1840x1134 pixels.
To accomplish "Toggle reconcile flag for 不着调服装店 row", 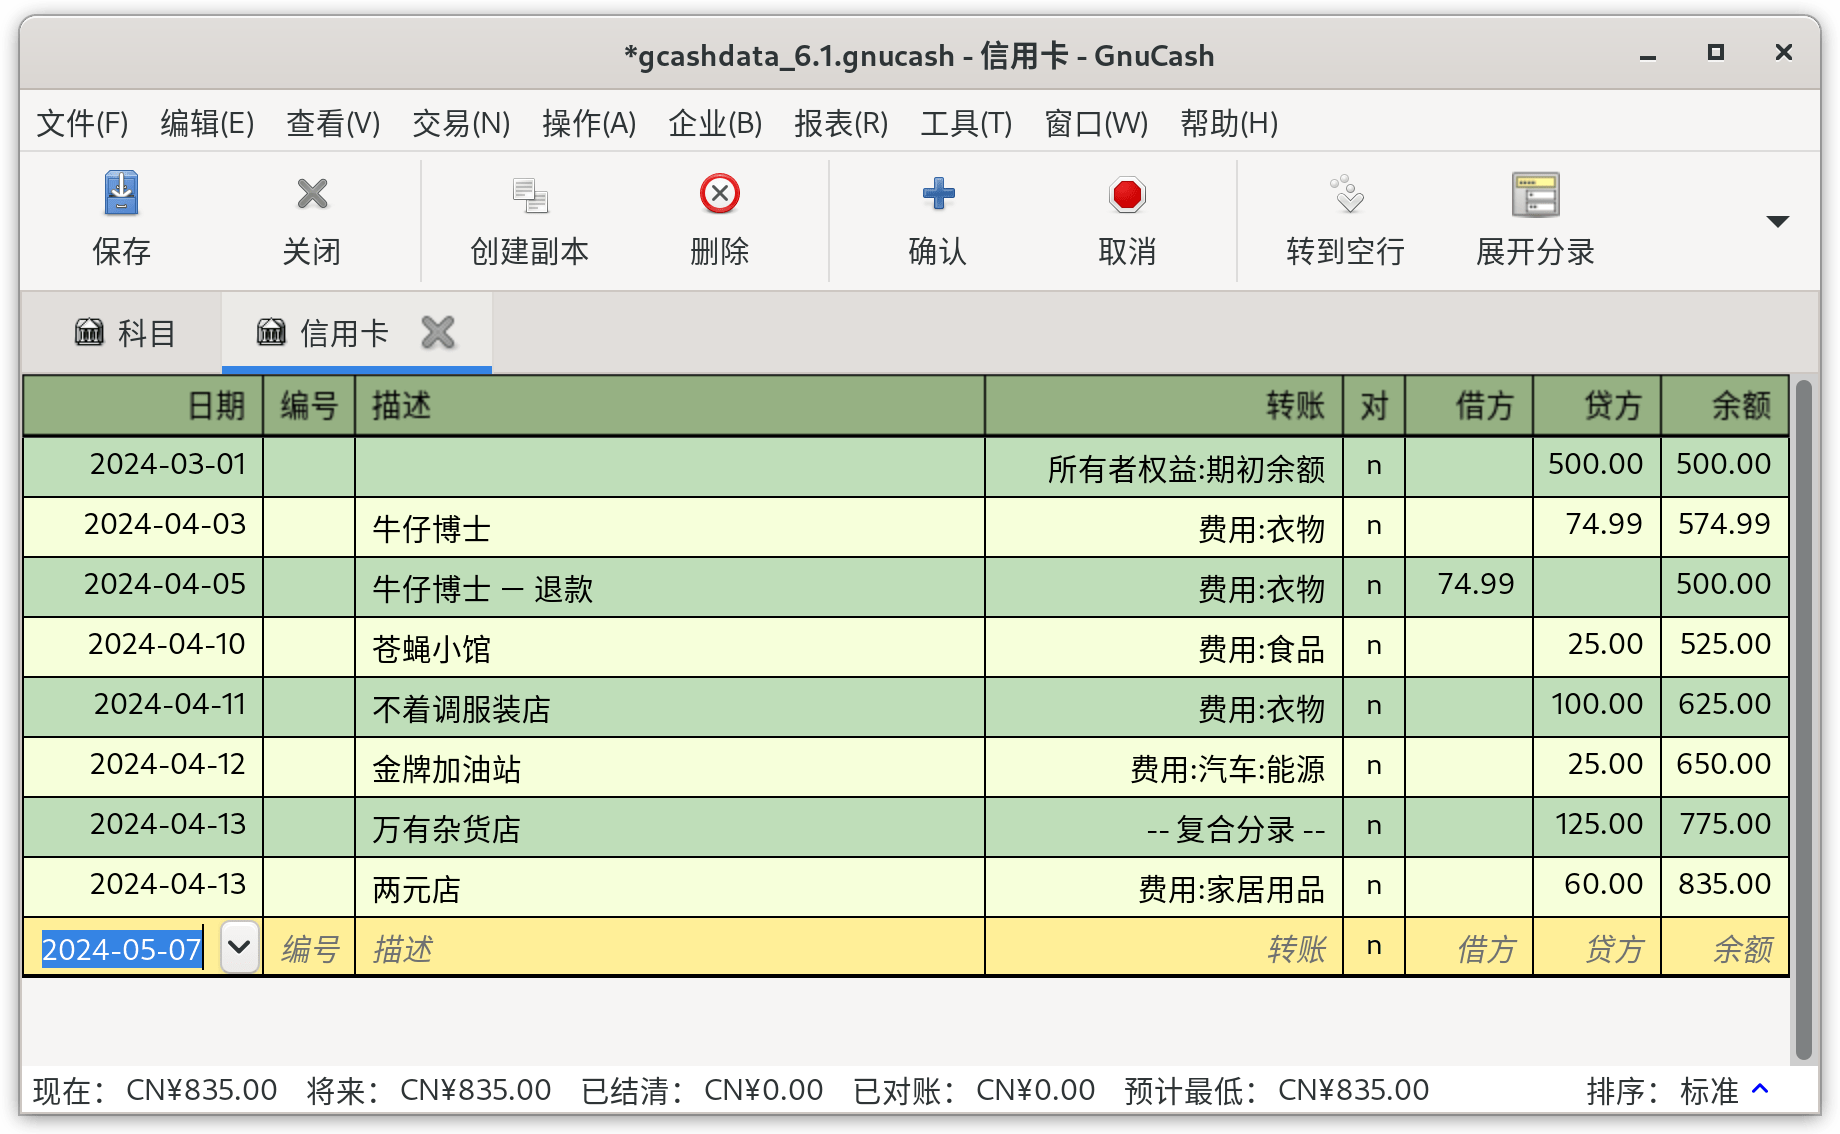I will click(x=1374, y=707).
